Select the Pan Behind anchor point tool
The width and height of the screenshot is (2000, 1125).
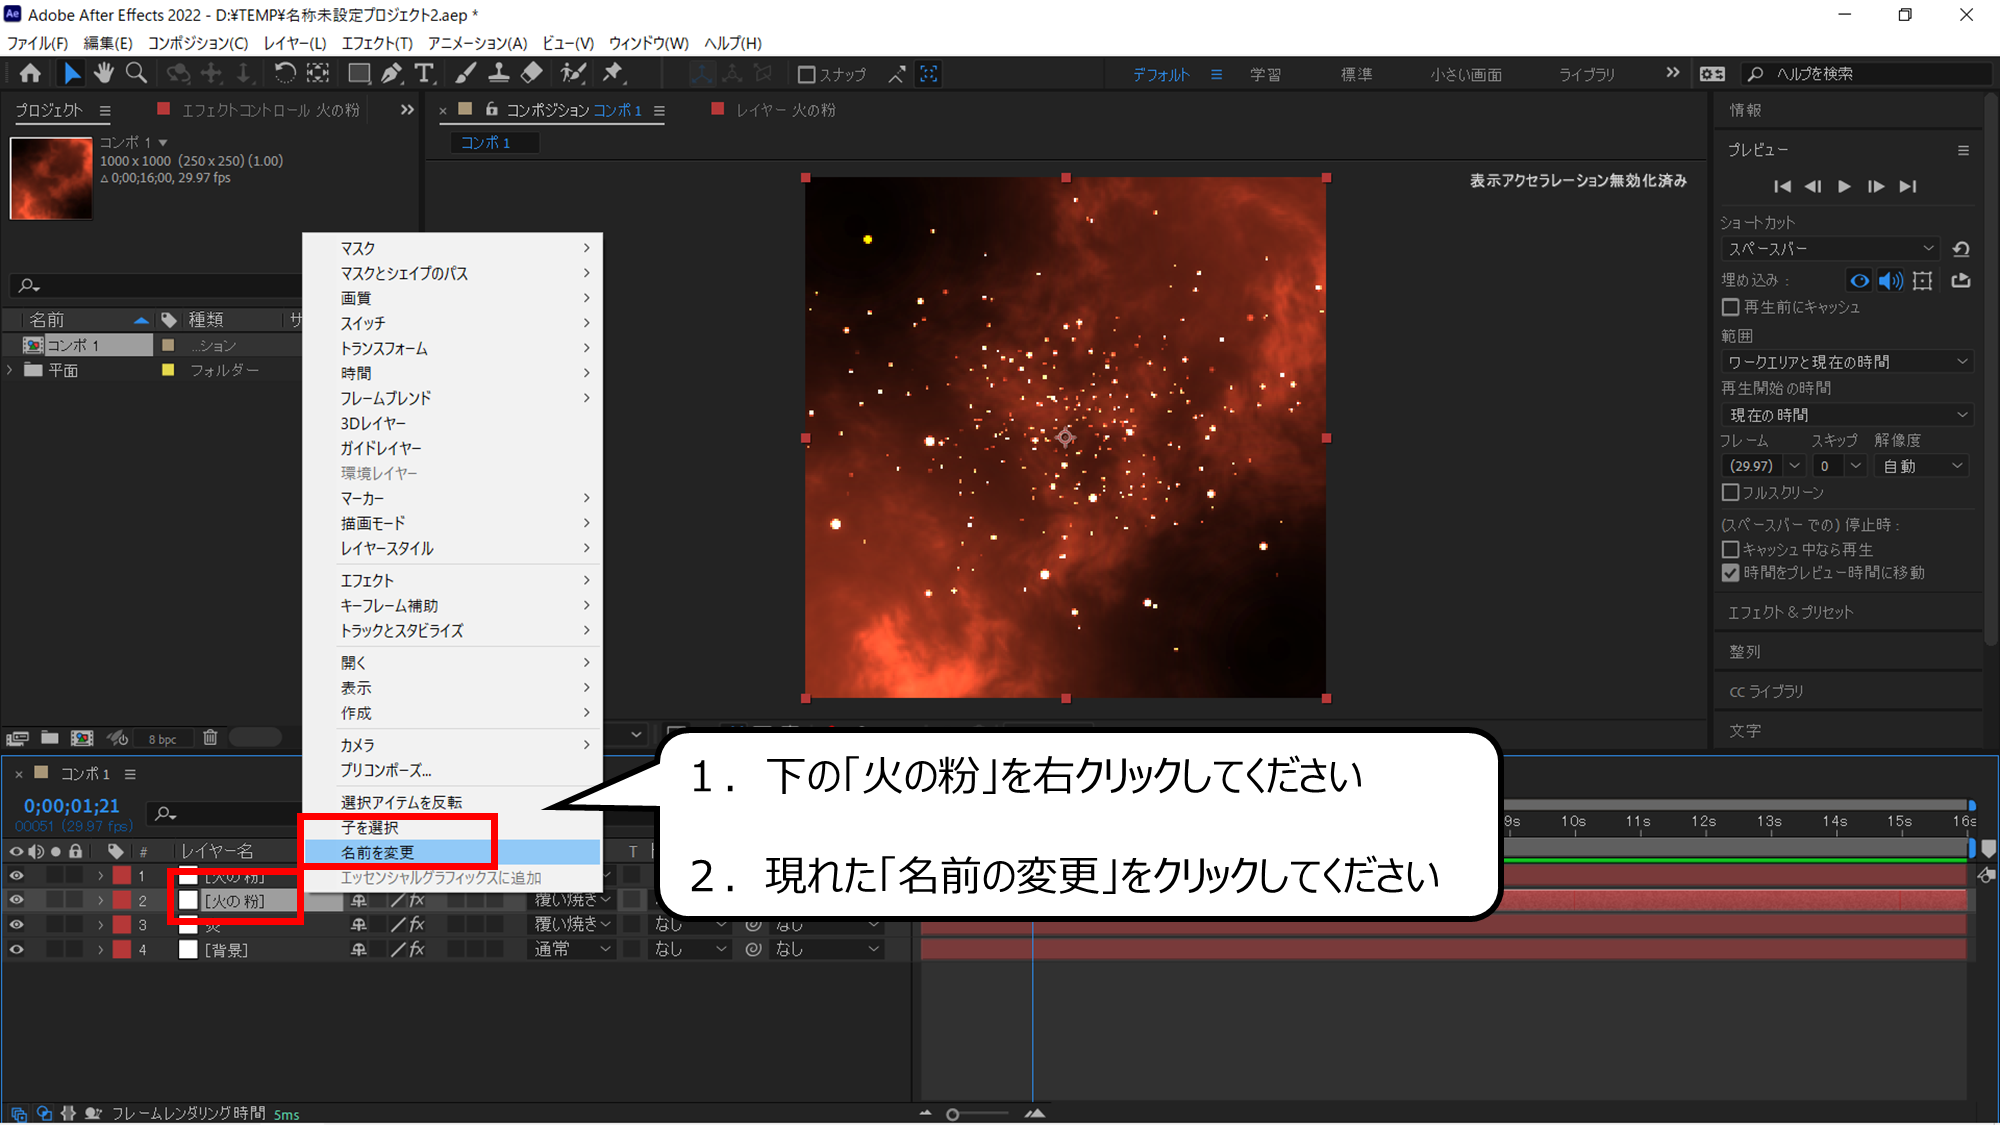(318, 73)
